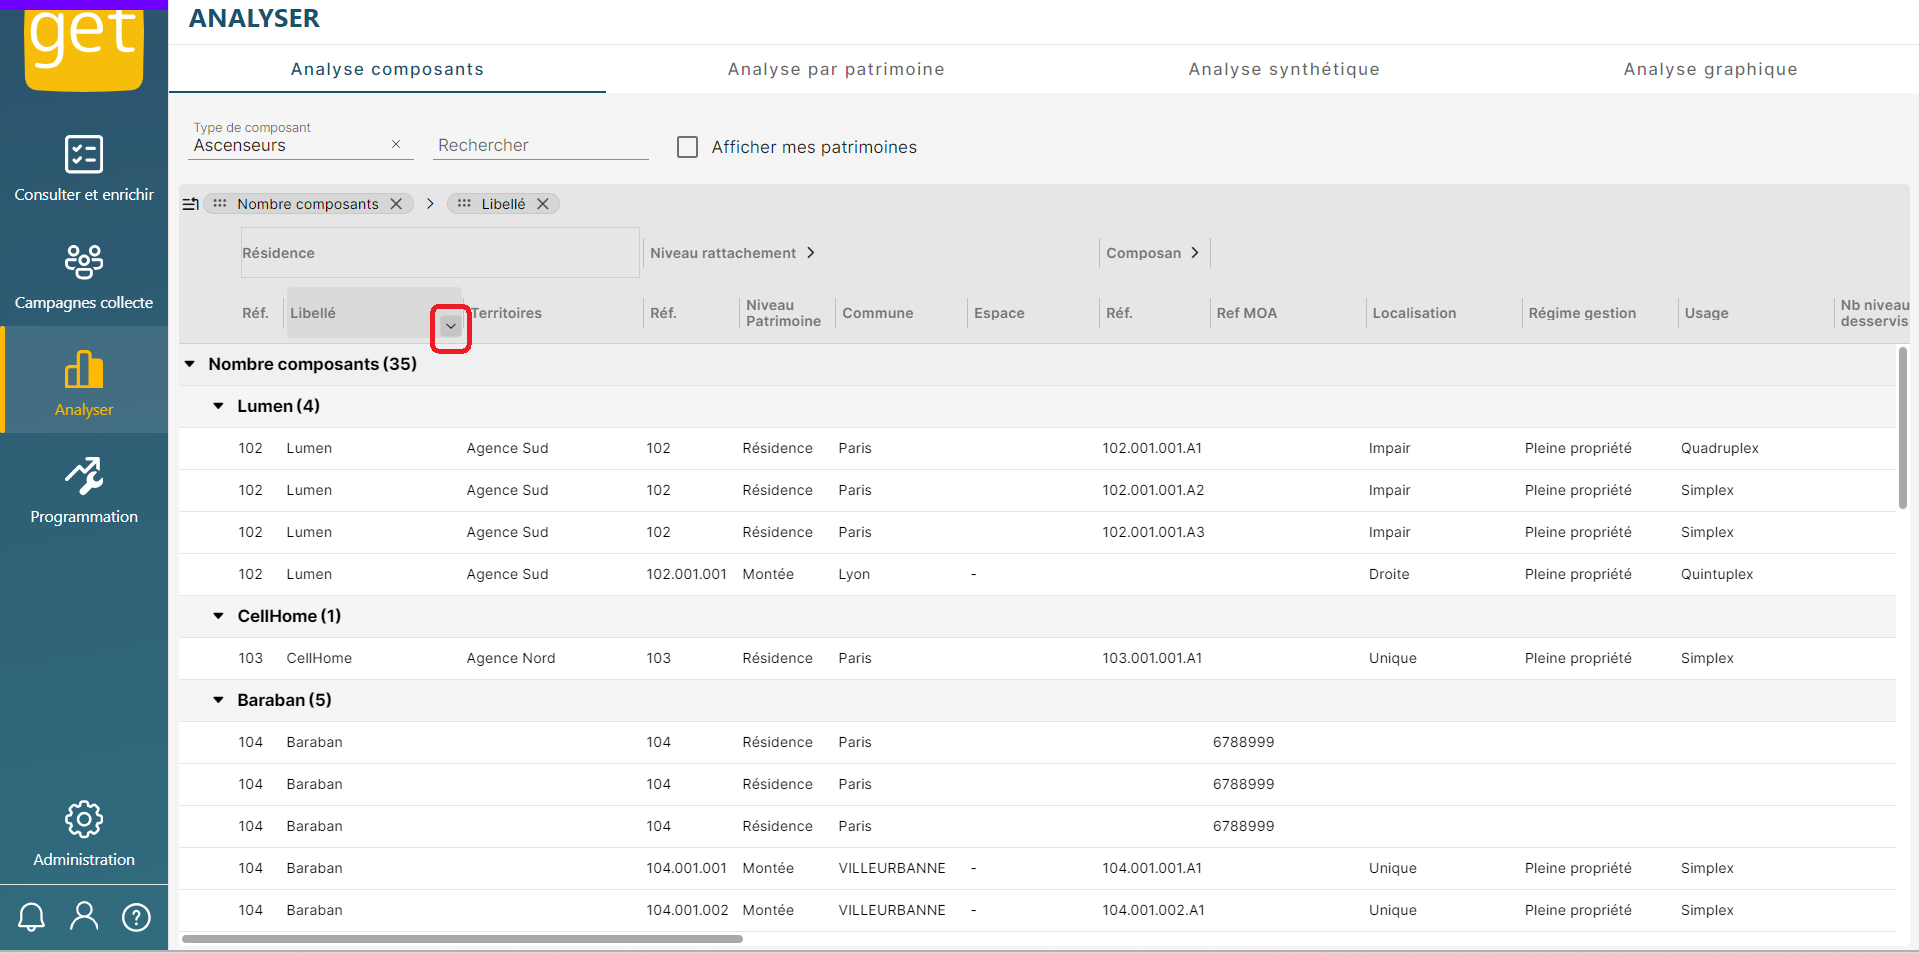Click the help question mark icon

click(136, 916)
